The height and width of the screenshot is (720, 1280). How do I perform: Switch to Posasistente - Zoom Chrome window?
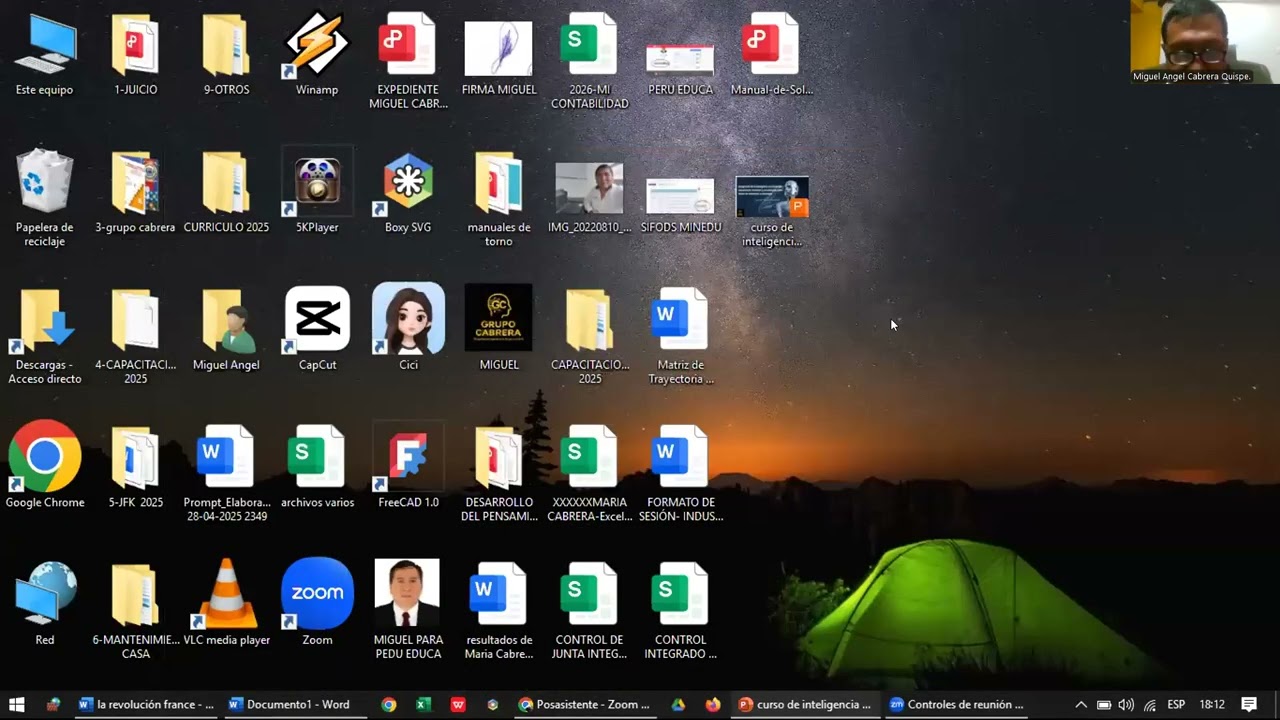(584, 704)
